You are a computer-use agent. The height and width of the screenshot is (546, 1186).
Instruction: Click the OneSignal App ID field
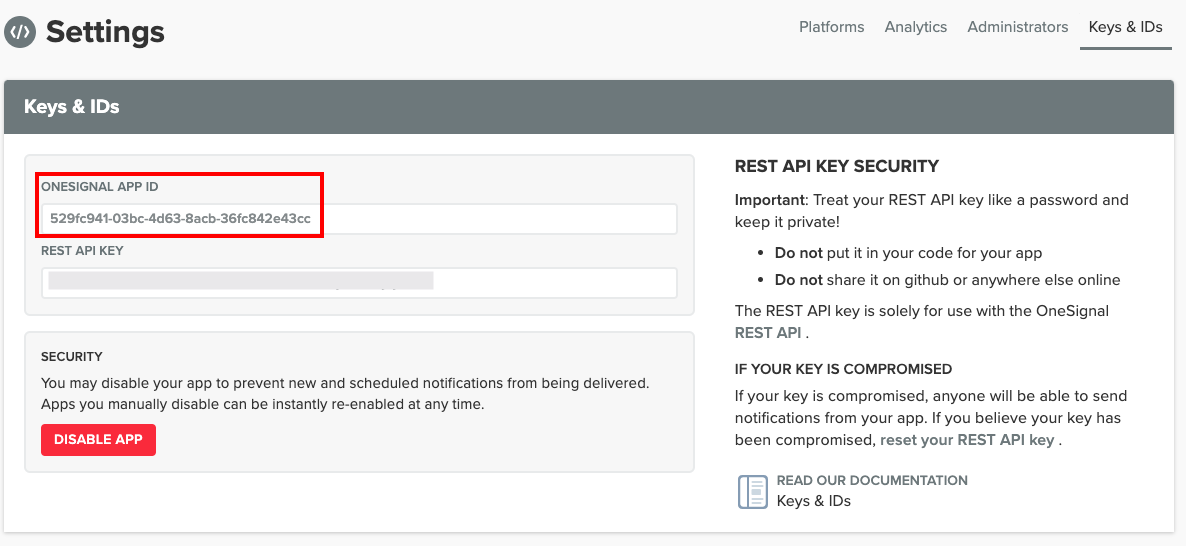(x=359, y=219)
